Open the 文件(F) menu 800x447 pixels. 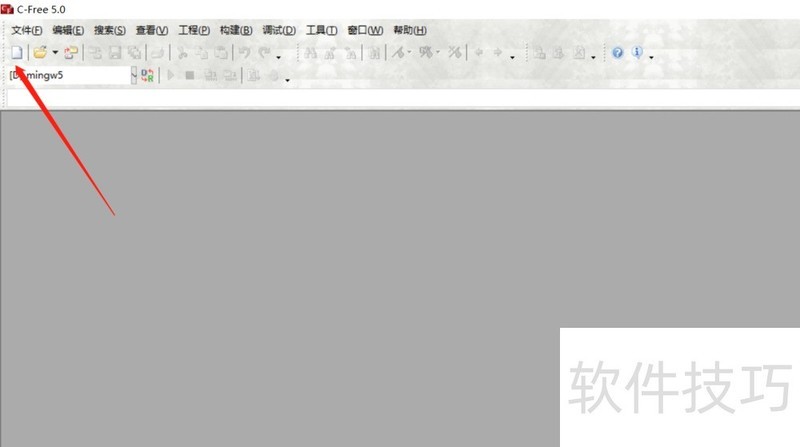27,30
